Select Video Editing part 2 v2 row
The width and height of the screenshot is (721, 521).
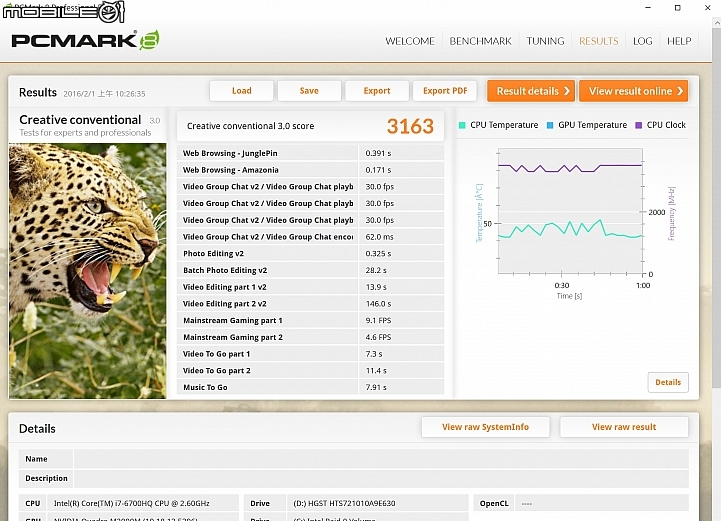(310, 303)
